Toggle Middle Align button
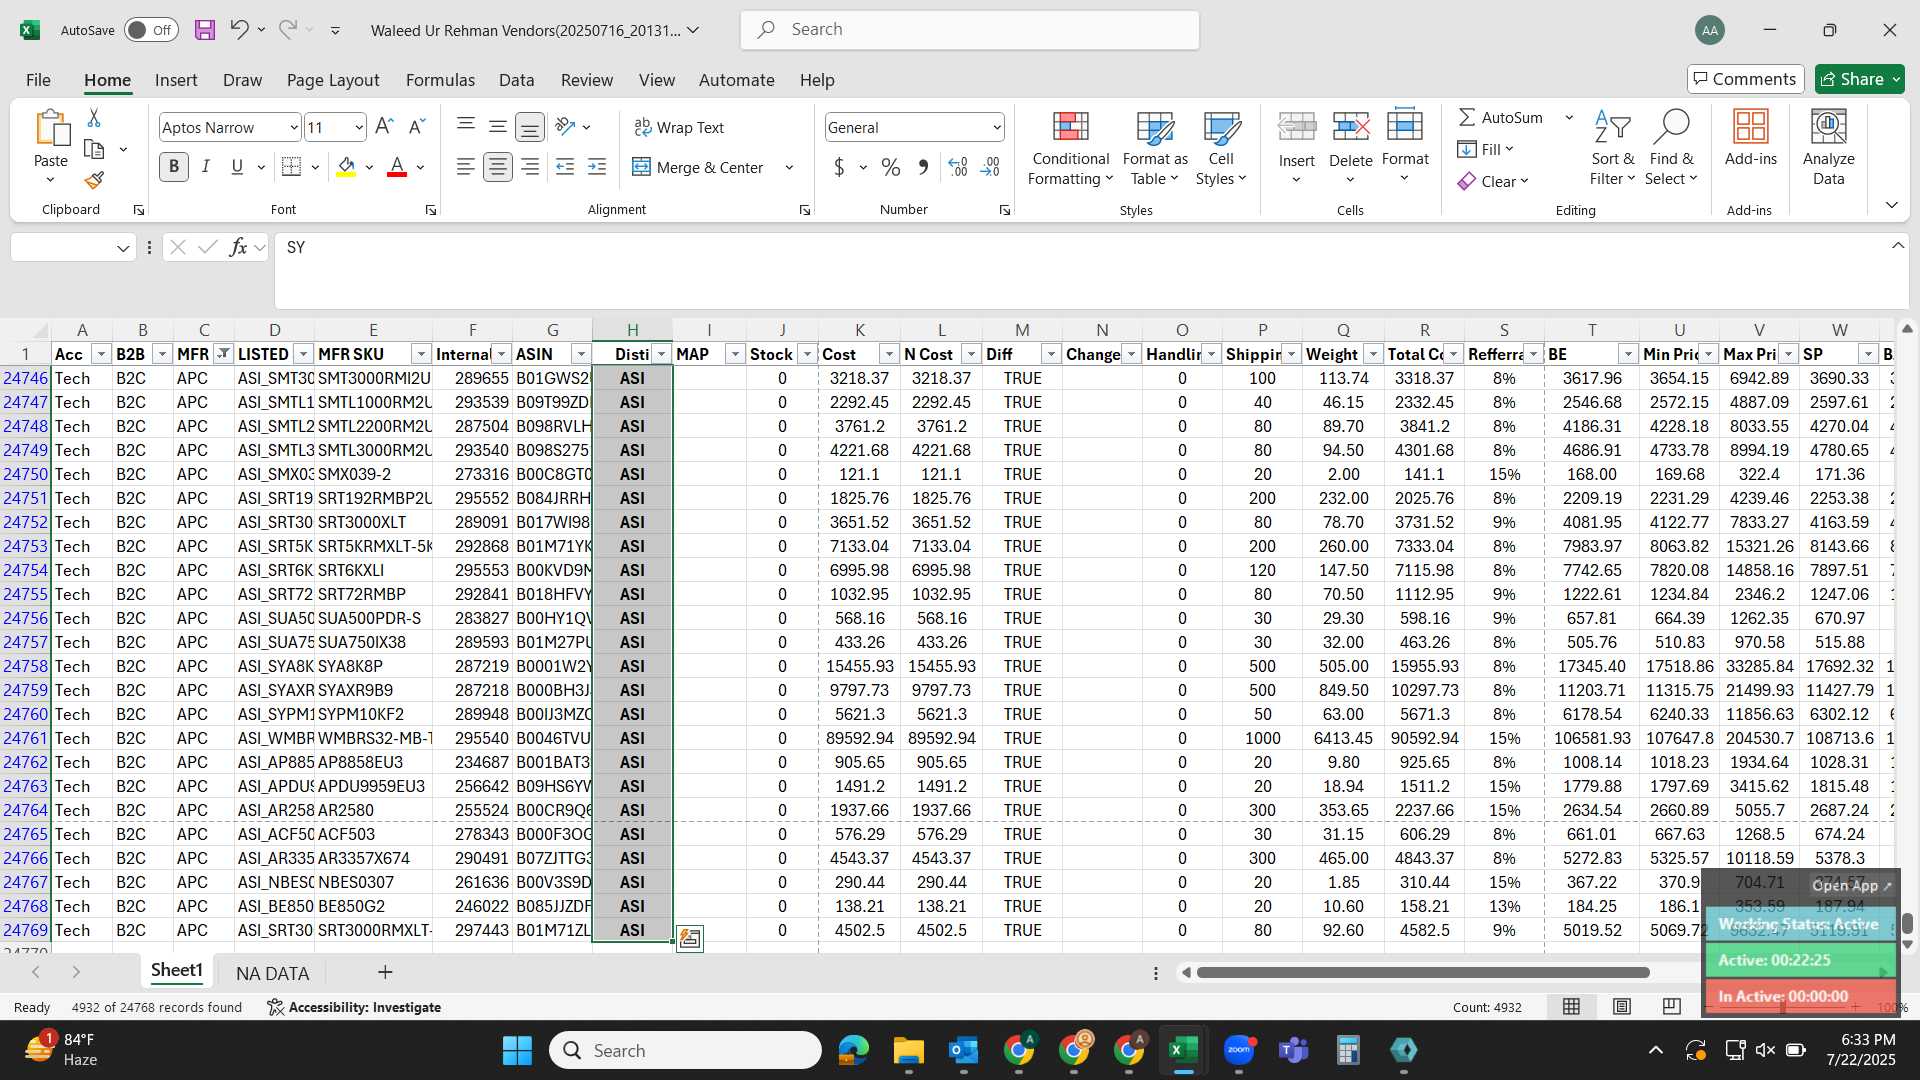 pyautogui.click(x=497, y=126)
